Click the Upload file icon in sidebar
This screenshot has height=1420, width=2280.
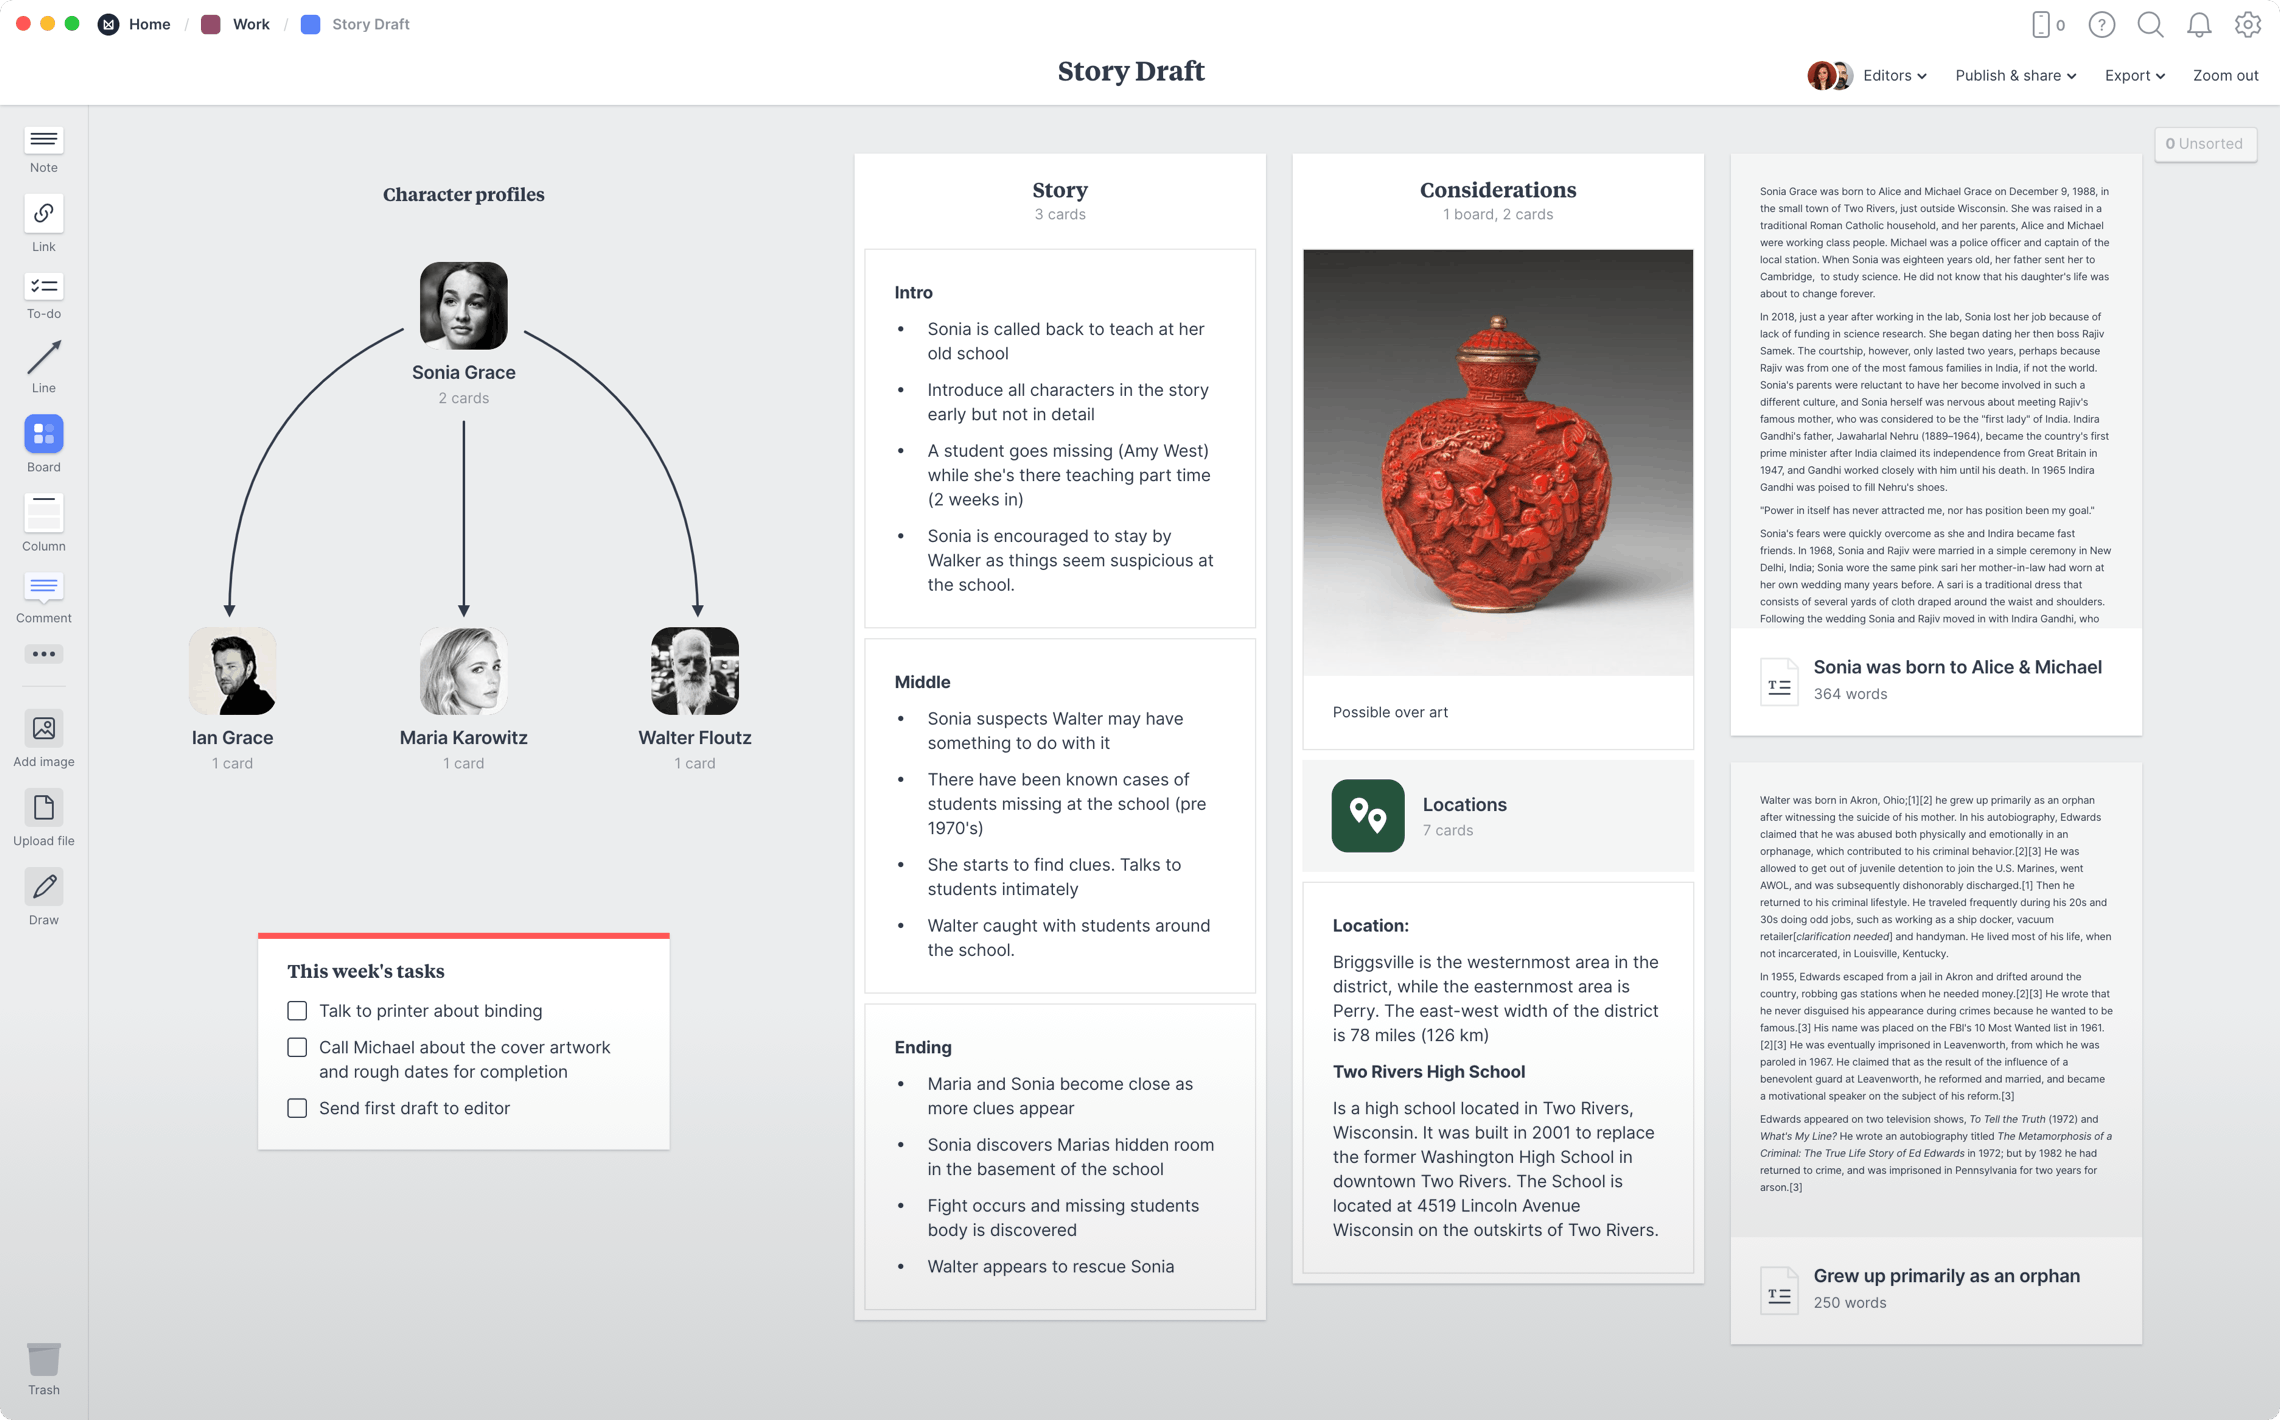(44, 807)
